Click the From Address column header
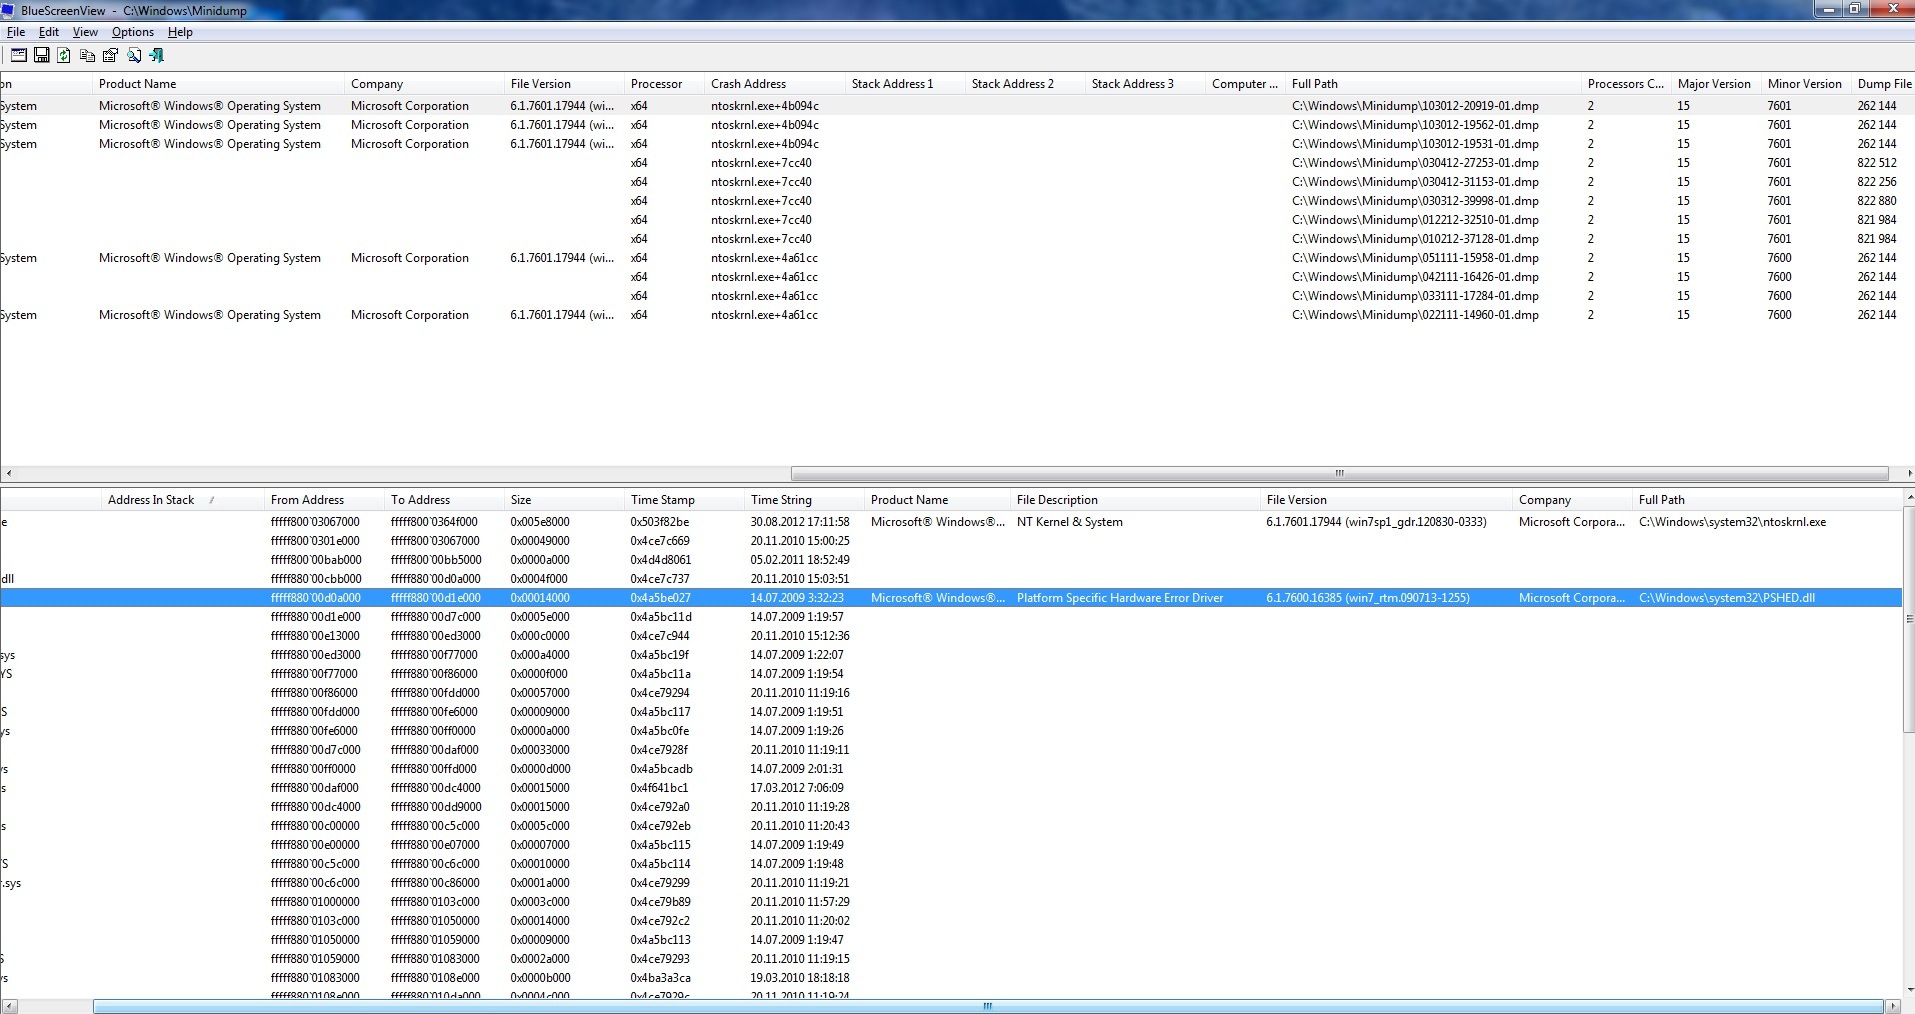 [324, 500]
